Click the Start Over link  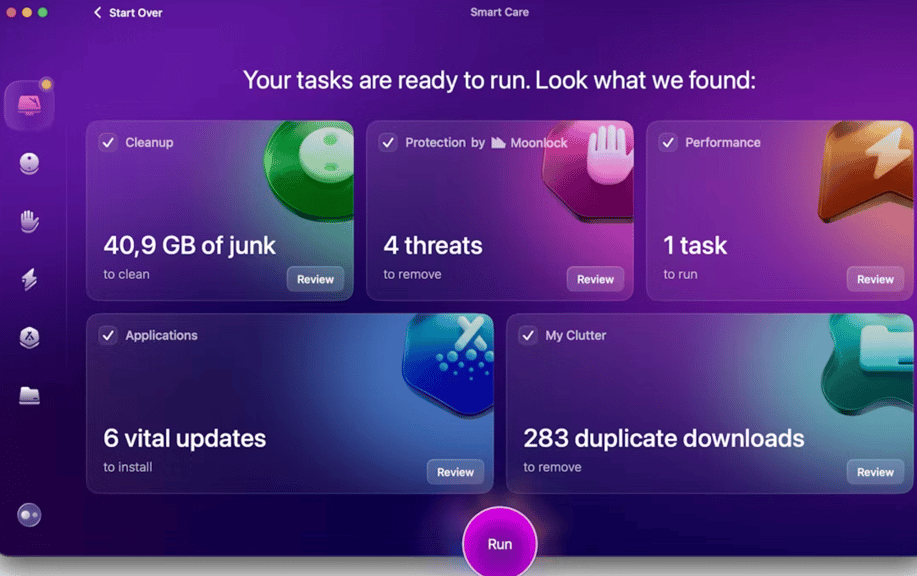pyautogui.click(x=136, y=13)
